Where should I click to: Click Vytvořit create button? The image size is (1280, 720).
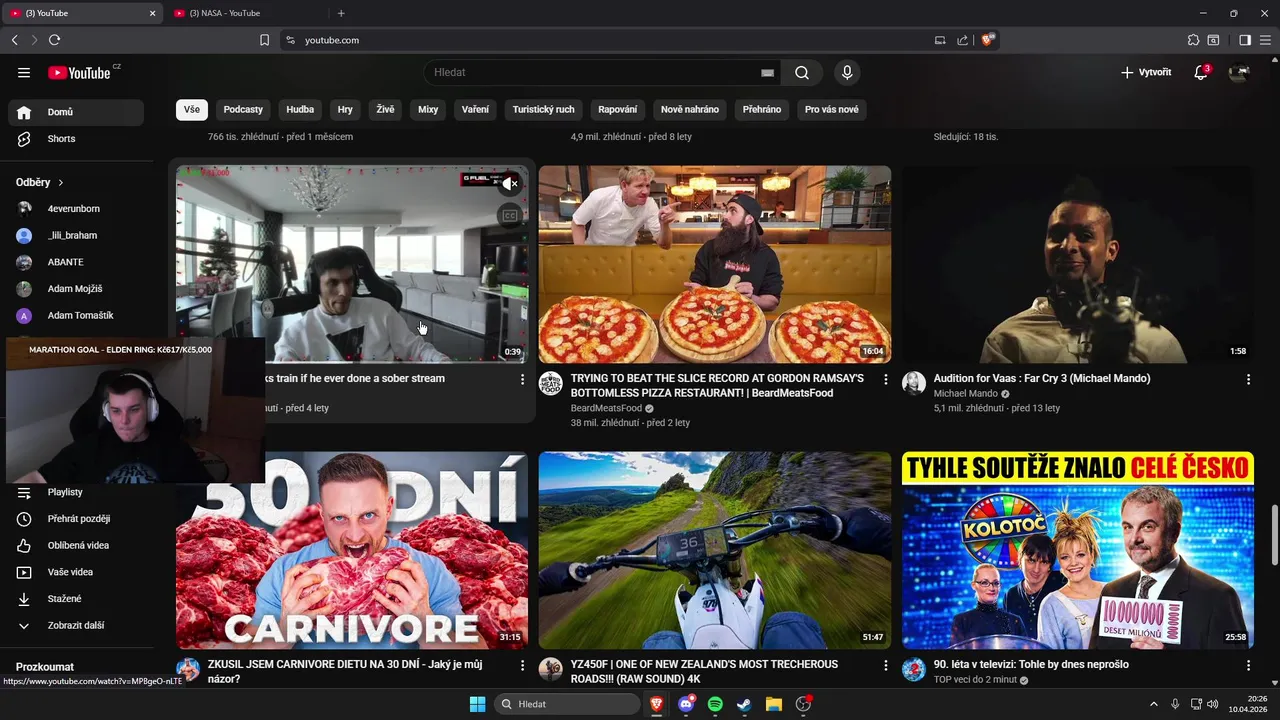[1146, 72]
